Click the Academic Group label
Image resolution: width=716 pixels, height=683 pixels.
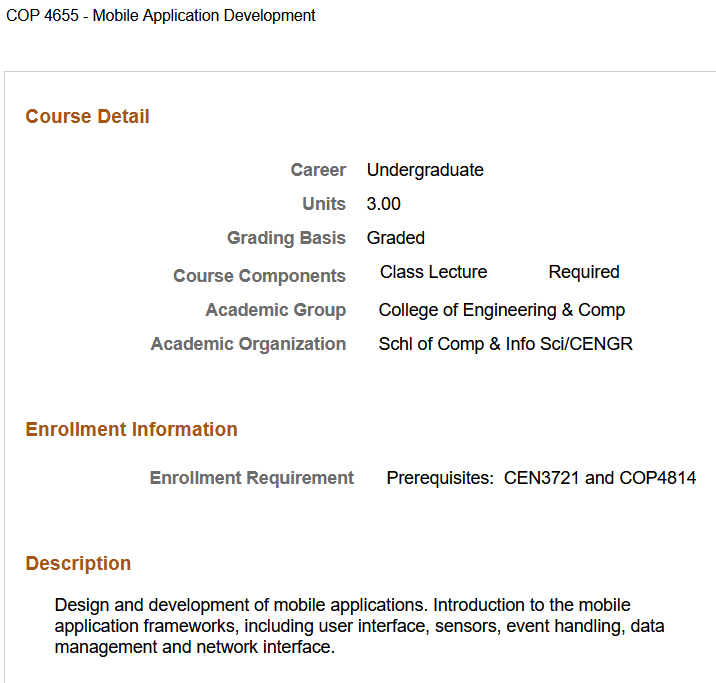tap(275, 310)
